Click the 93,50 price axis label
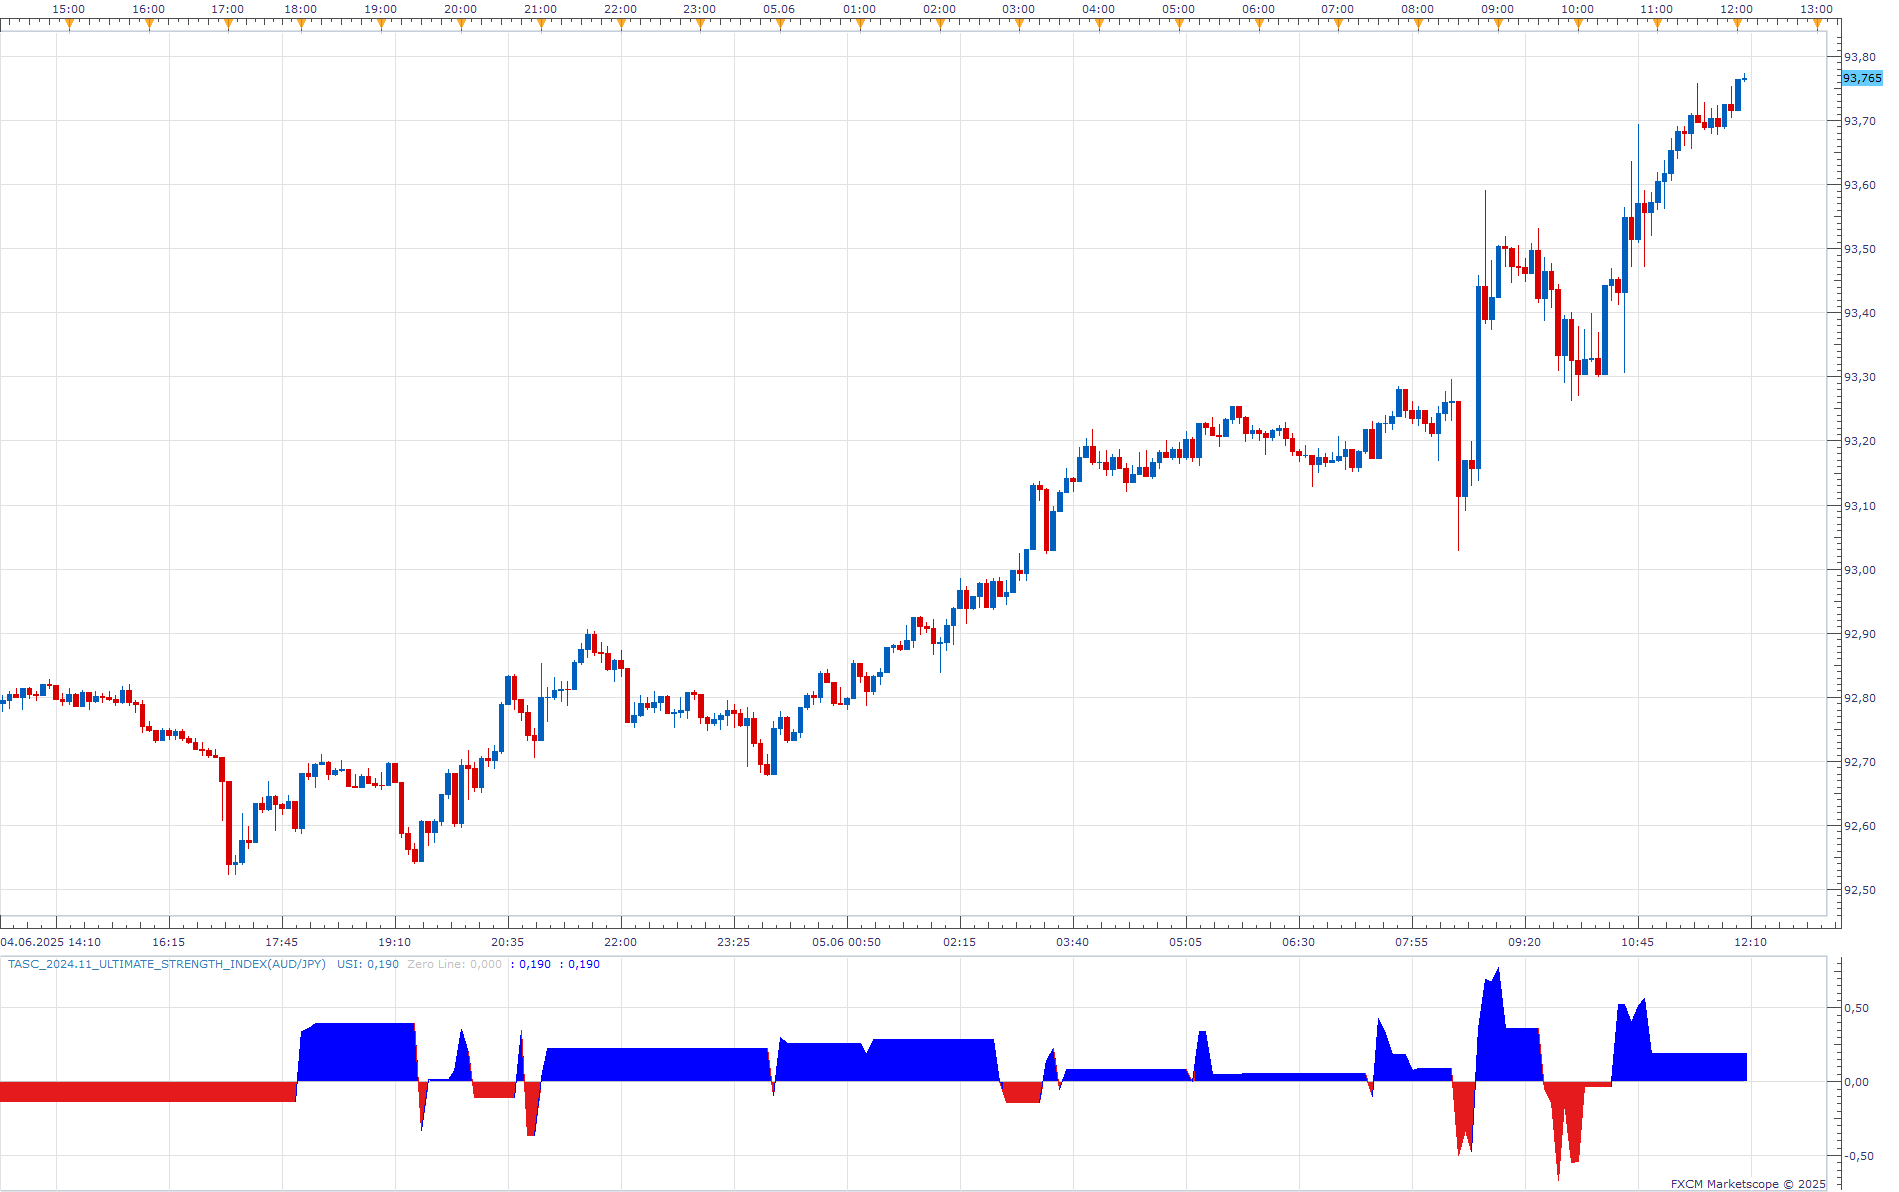The height and width of the screenshot is (1192, 1899). click(1860, 249)
